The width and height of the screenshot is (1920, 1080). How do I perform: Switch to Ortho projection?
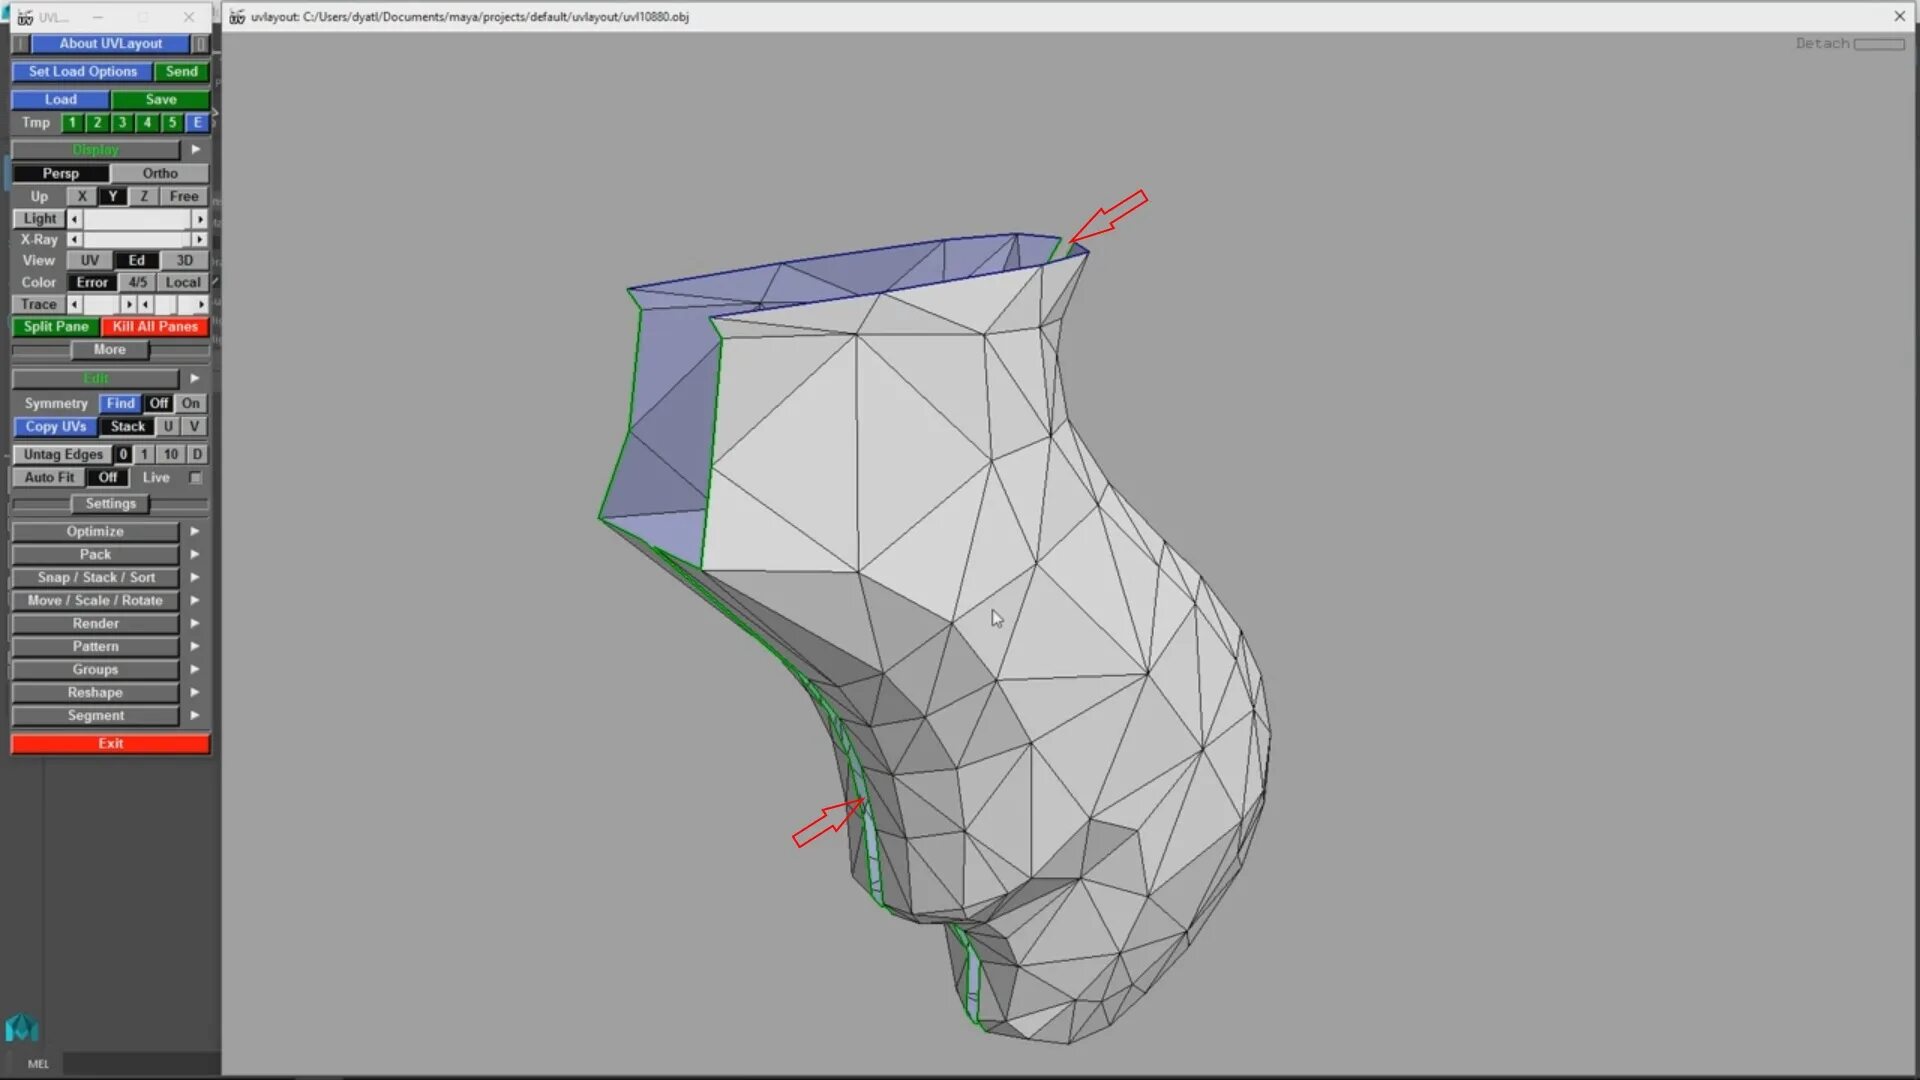pyautogui.click(x=160, y=173)
